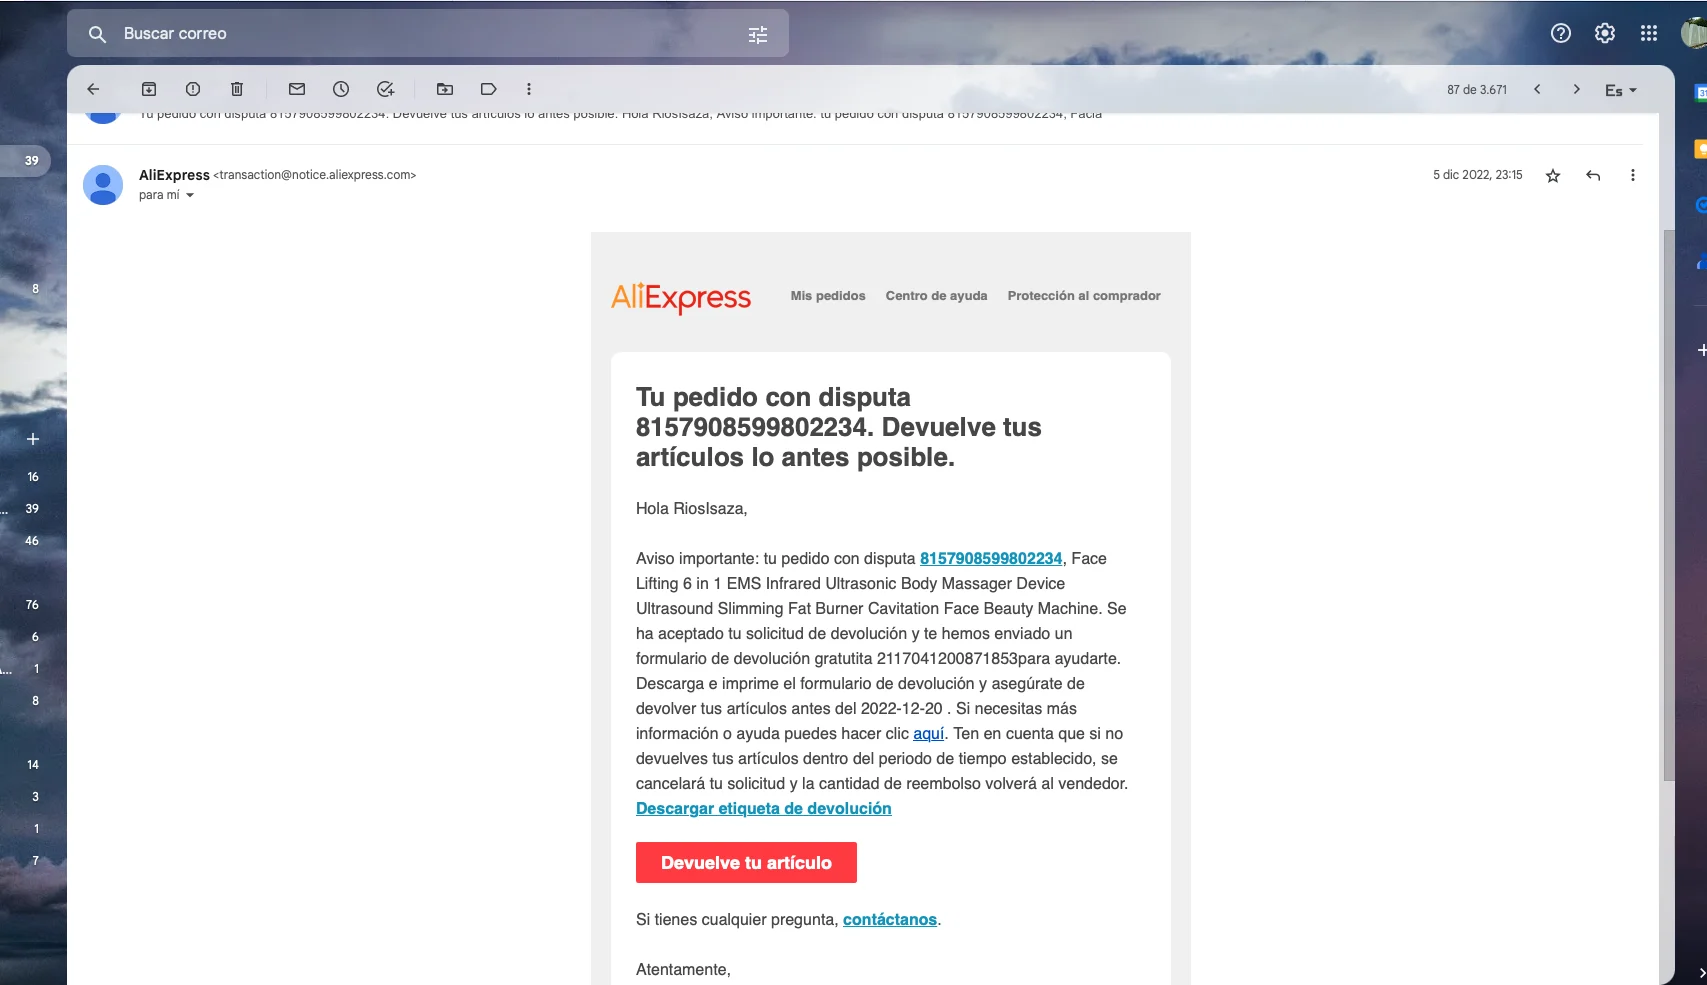Mark the email as unread
Image resolution: width=1707 pixels, height=985 pixels.
coord(297,89)
